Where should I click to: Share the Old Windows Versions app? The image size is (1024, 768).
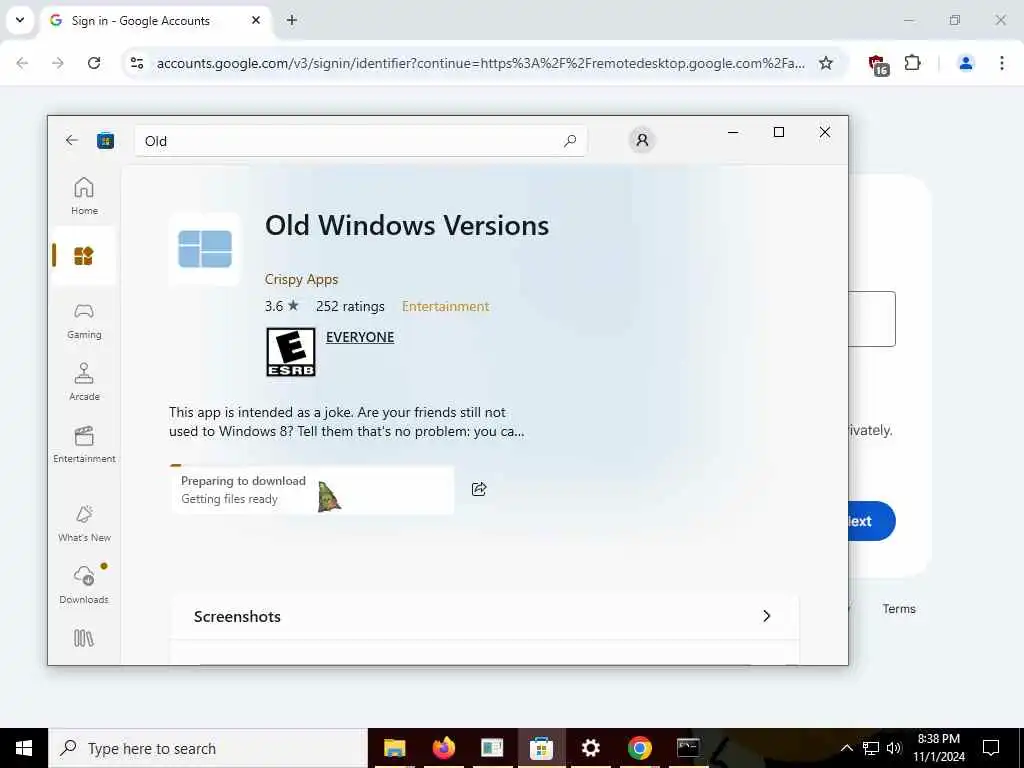point(479,489)
